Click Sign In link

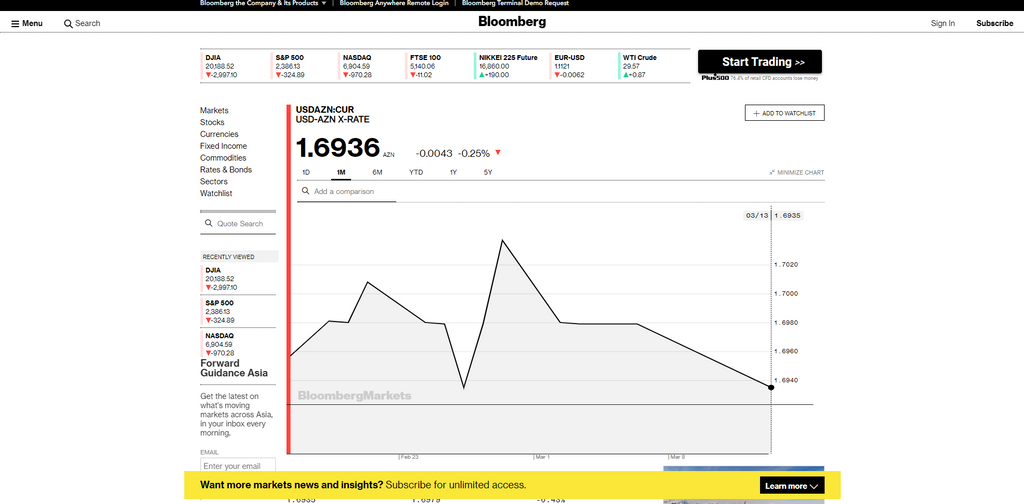942,24
